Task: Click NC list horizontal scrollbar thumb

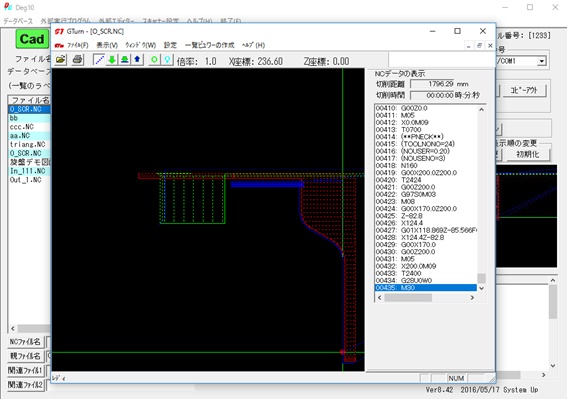Action: tap(408, 297)
